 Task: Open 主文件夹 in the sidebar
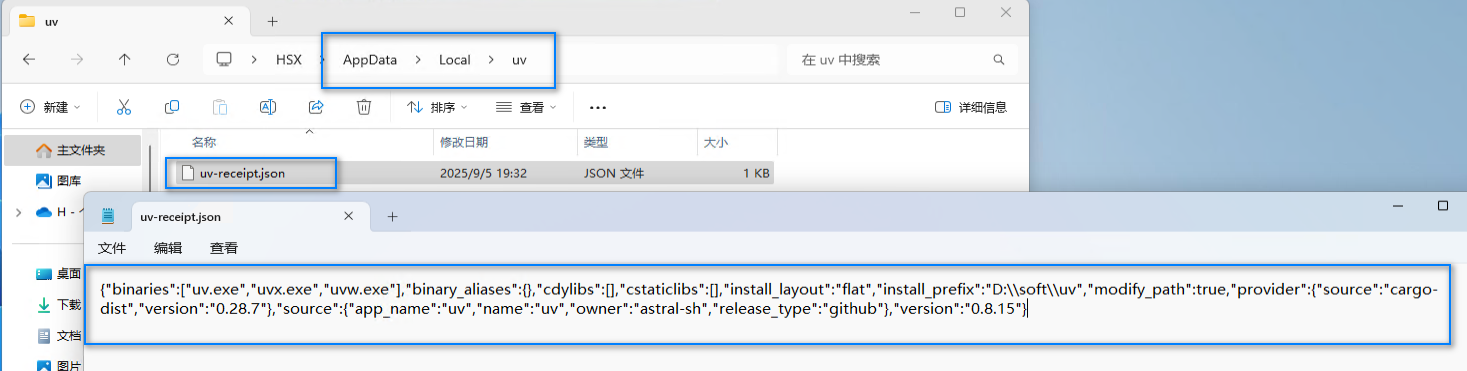click(72, 151)
